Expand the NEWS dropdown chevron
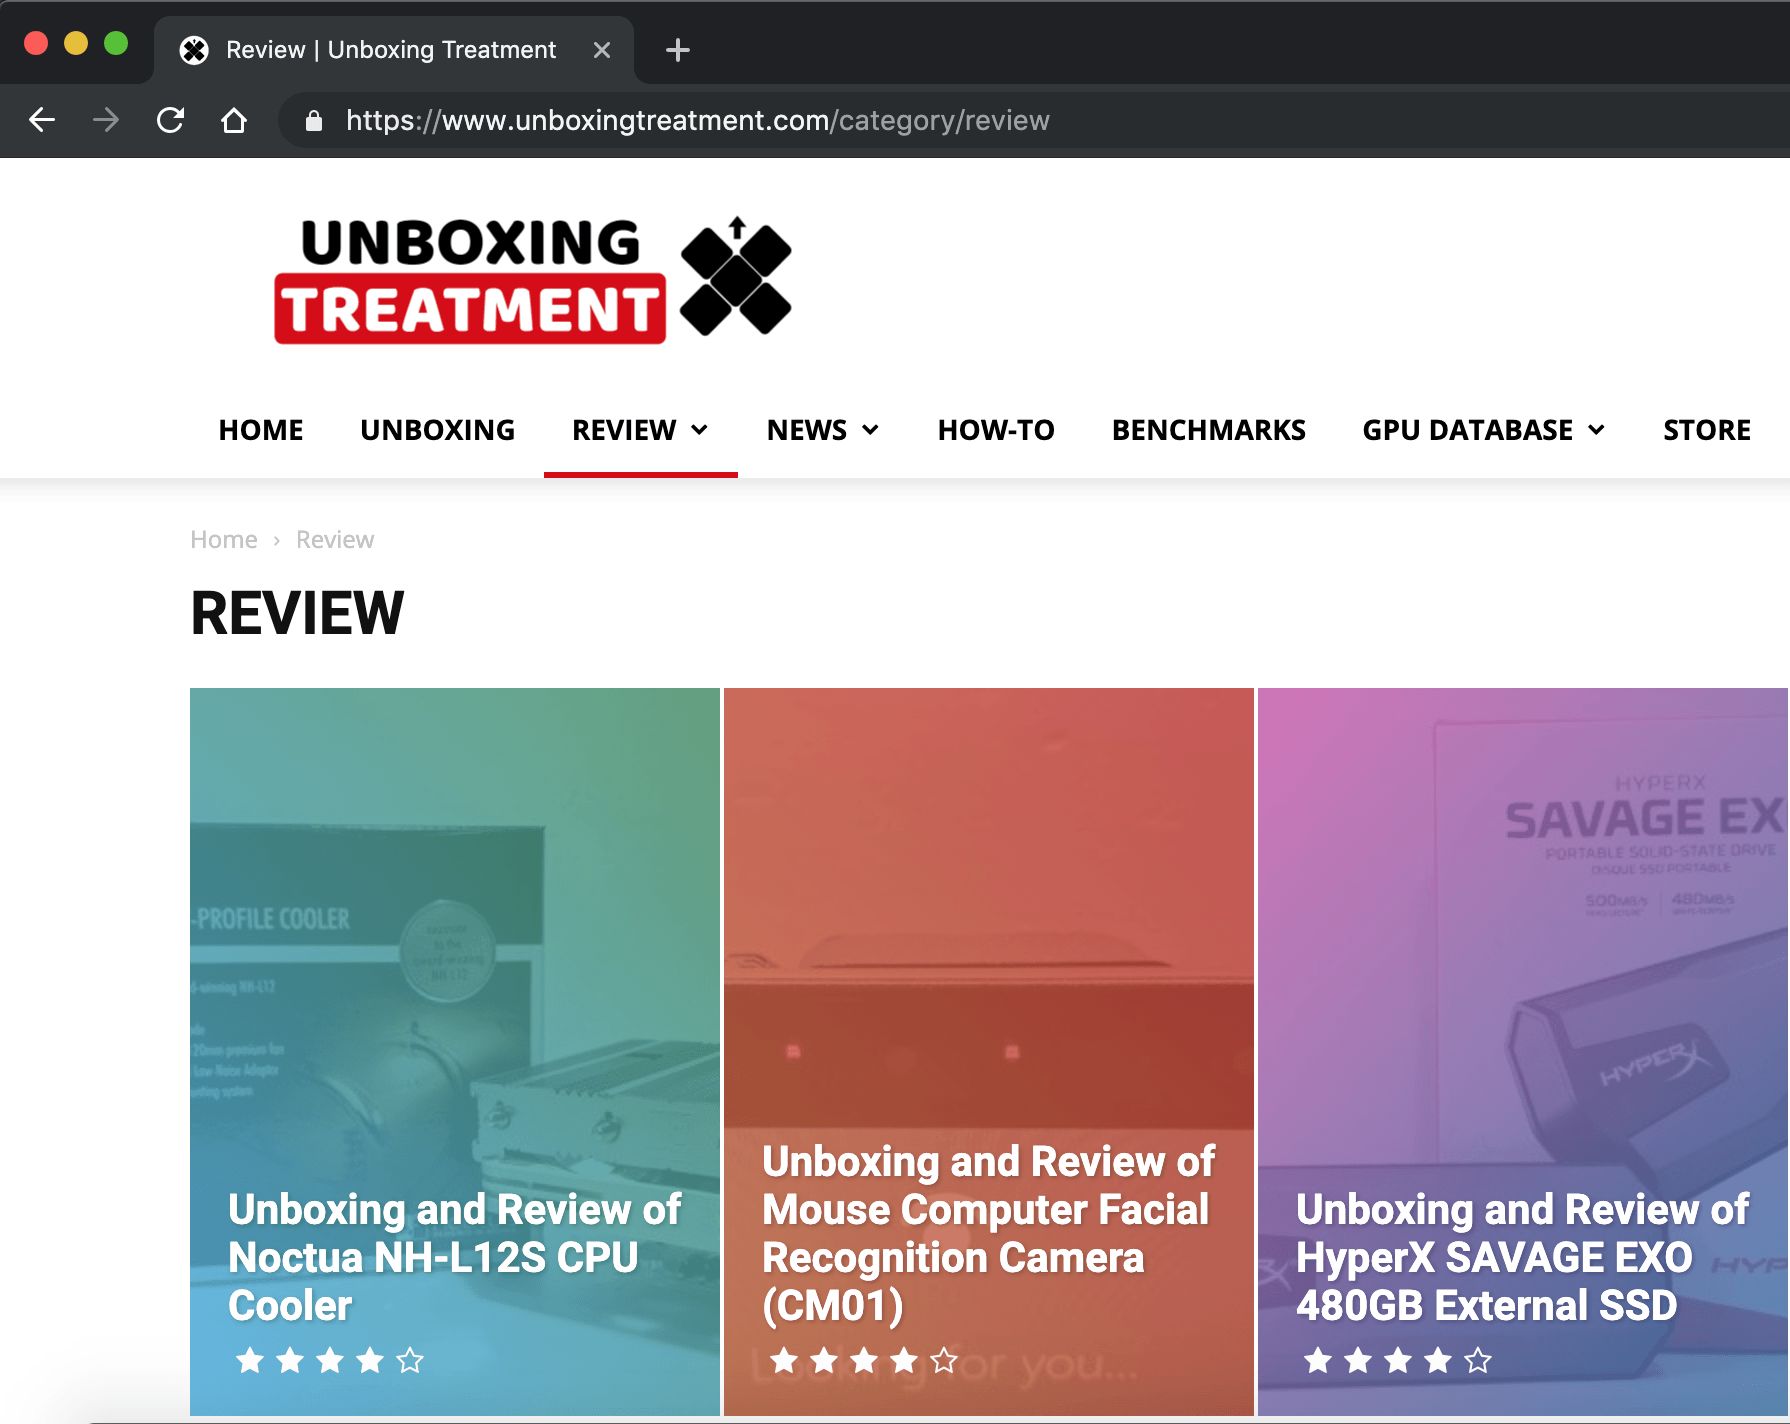This screenshot has width=1790, height=1424. pyautogui.click(x=871, y=430)
